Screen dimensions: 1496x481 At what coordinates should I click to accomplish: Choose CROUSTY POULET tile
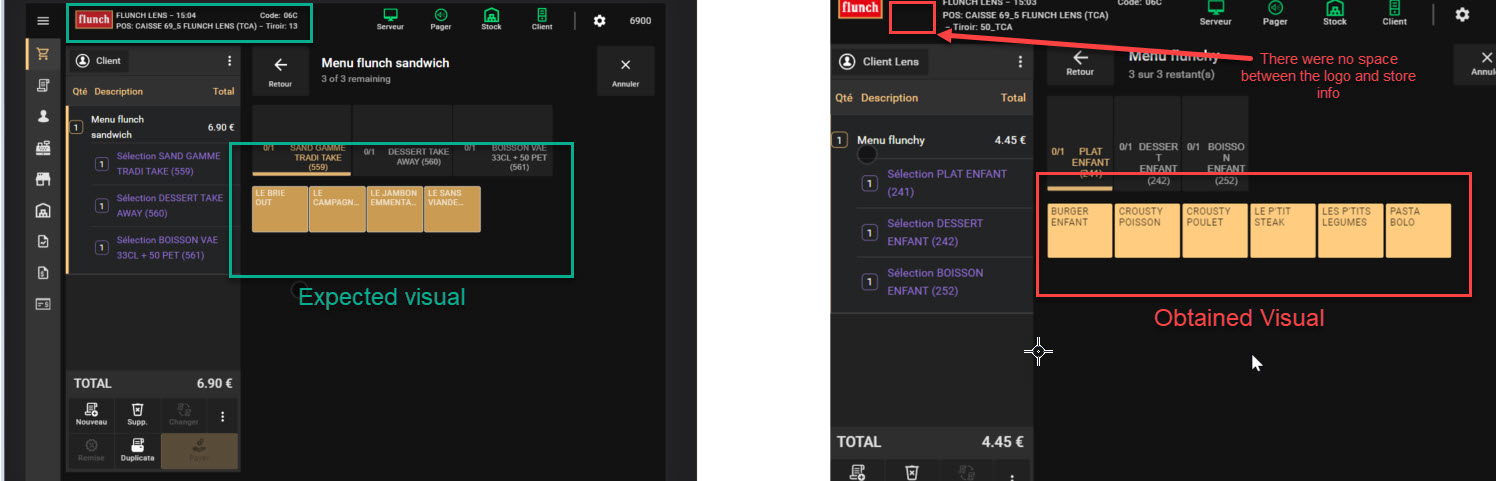click(1215, 230)
